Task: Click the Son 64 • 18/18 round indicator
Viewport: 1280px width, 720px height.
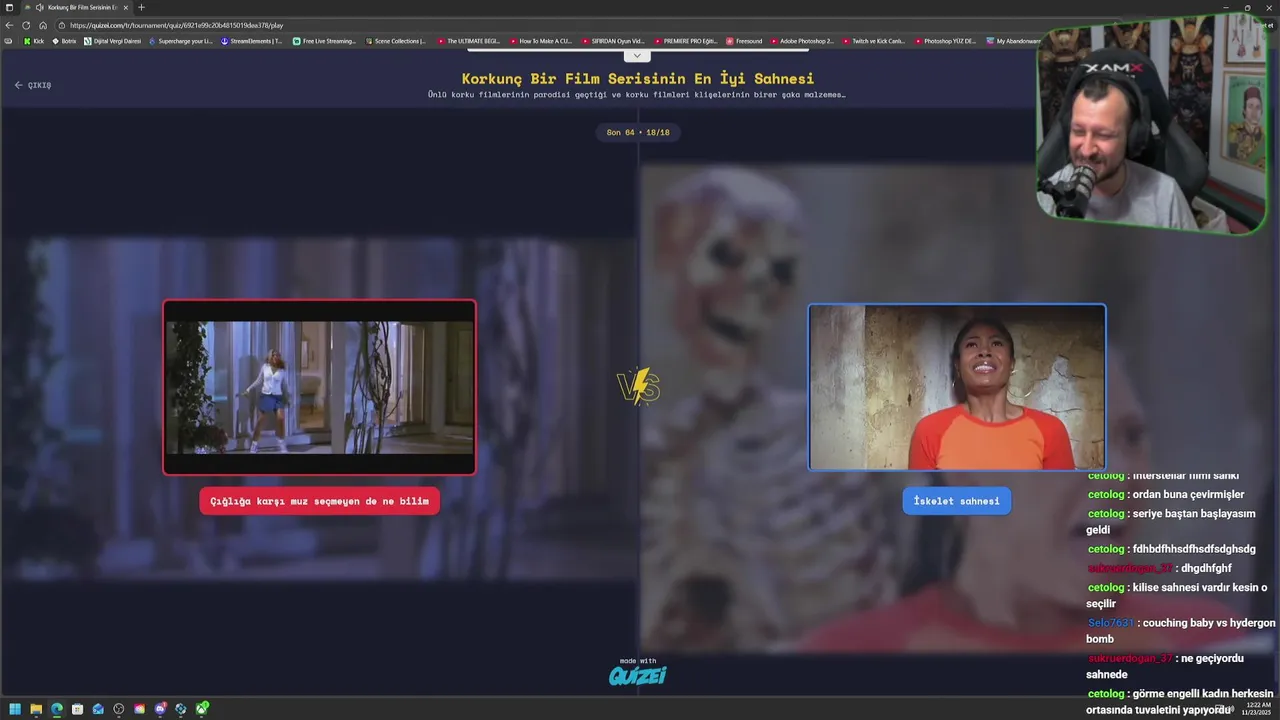Action: pyautogui.click(x=638, y=132)
